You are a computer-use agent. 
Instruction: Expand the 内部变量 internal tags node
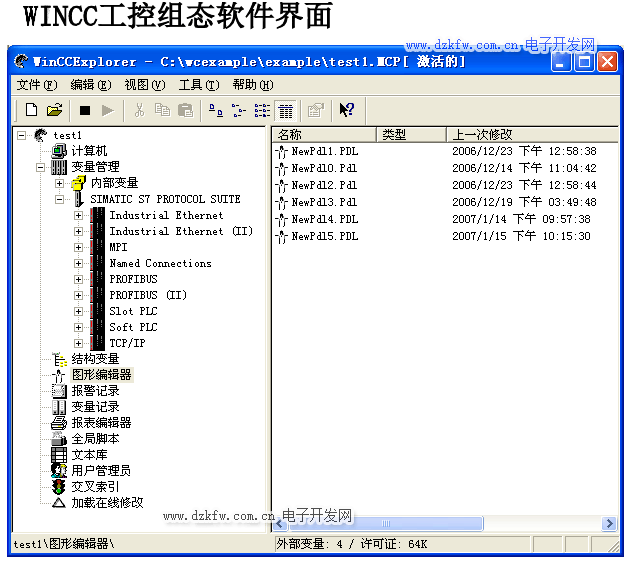click(x=60, y=183)
